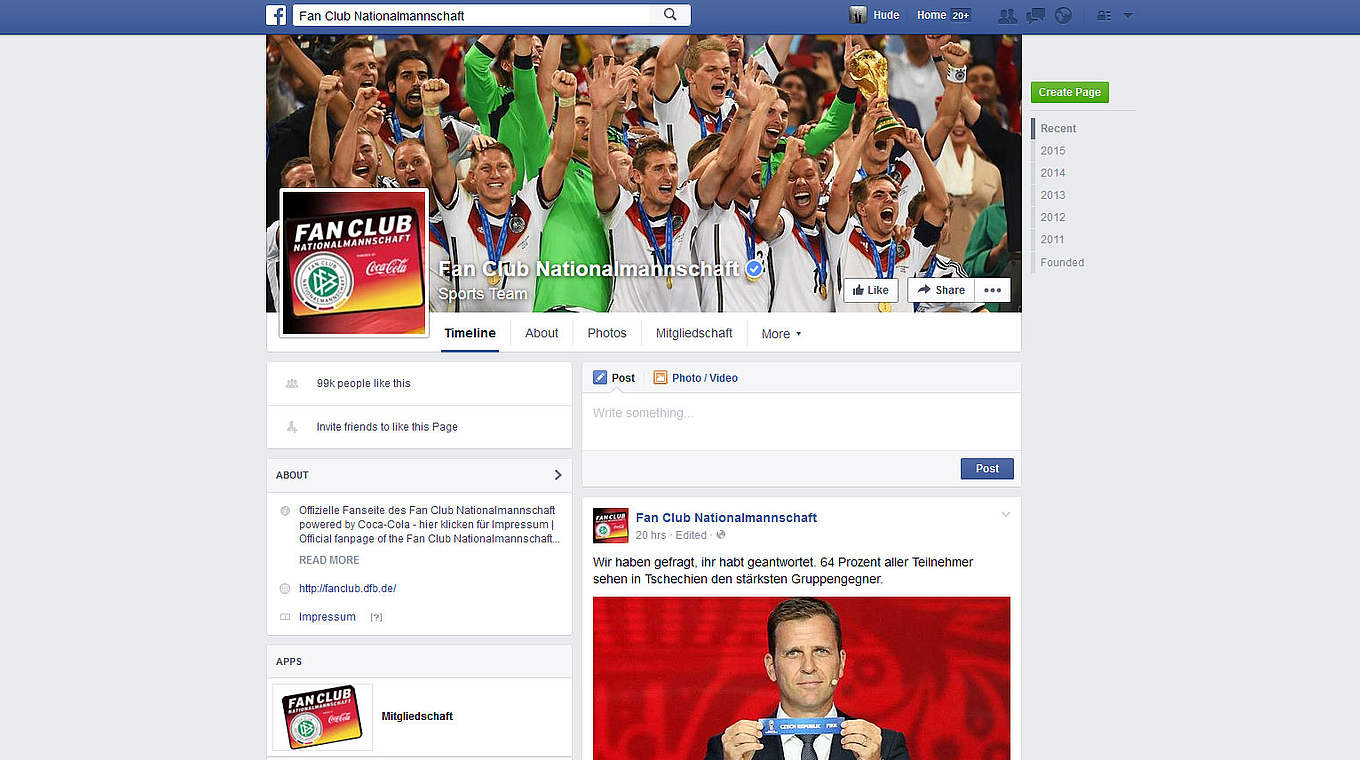Share the page via Share button
This screenshot has width=1360, height=760.
click(x=941, y=290)
